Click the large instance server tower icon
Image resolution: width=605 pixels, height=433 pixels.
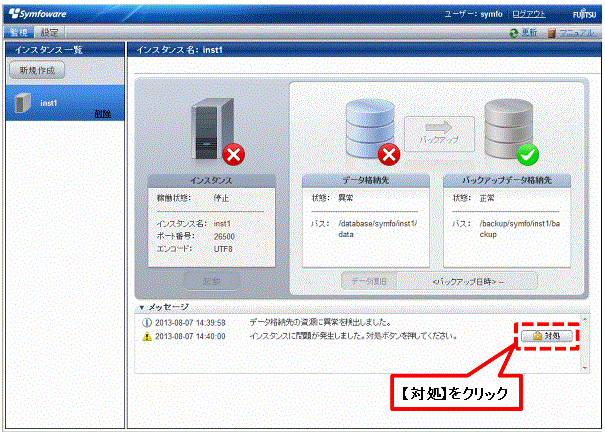pyautogui.click(x=212, y=129)
